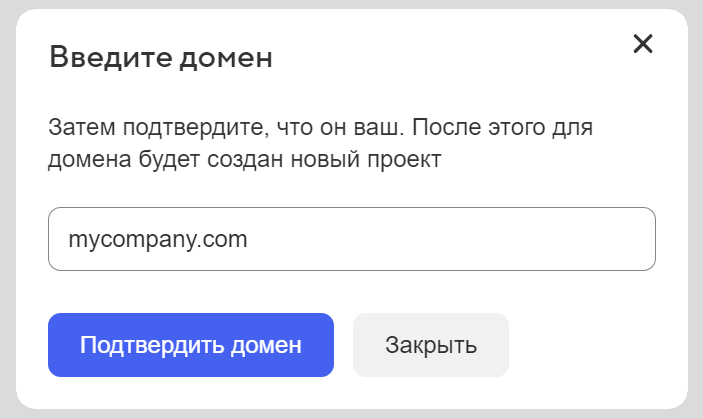
Task: Cancel domain entry with the Закрыть button
Action: coord(431,345)
